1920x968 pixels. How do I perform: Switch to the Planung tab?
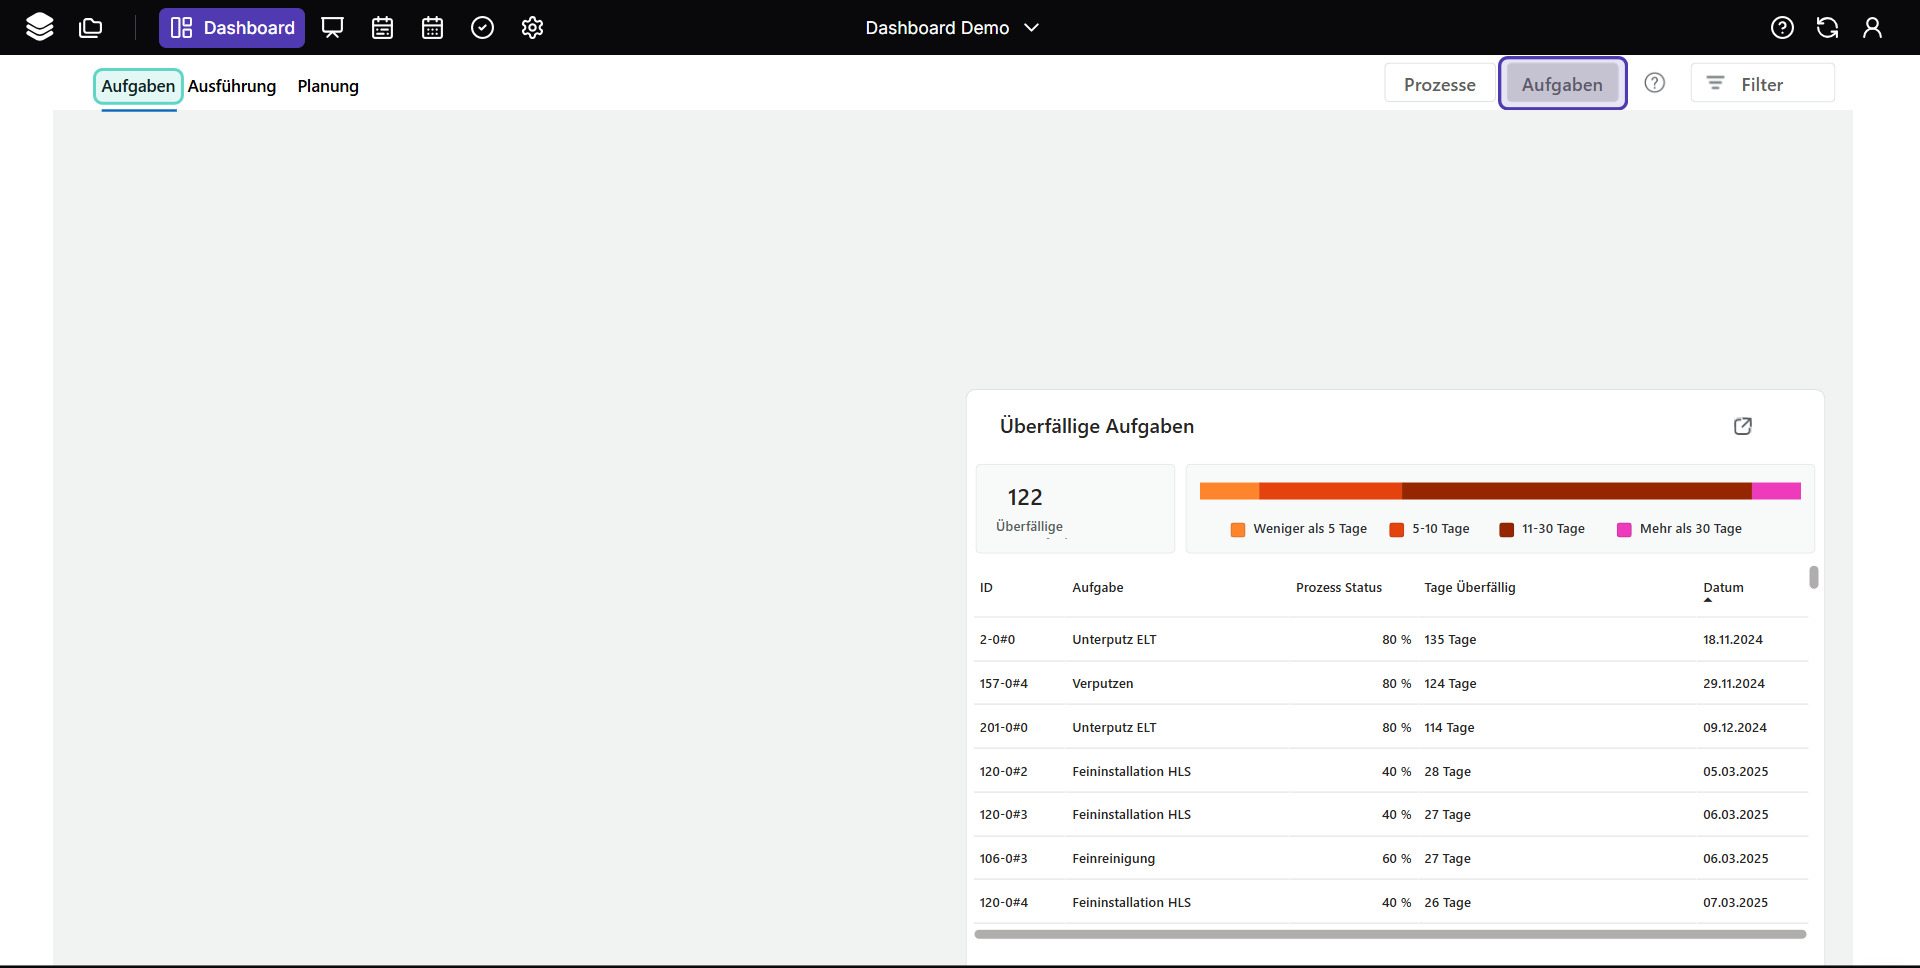328,86
